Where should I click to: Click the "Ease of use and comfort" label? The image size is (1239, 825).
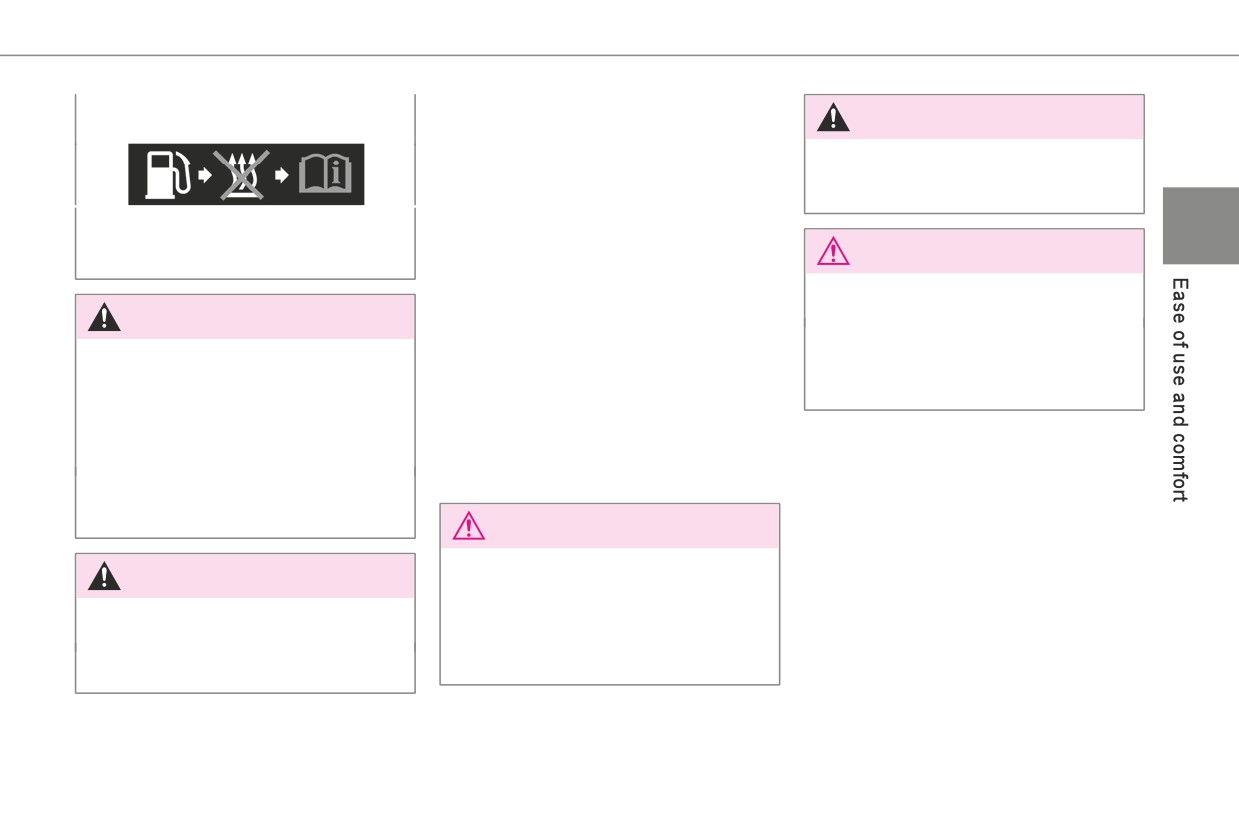pyautogui.click(x=1180, y=390)
